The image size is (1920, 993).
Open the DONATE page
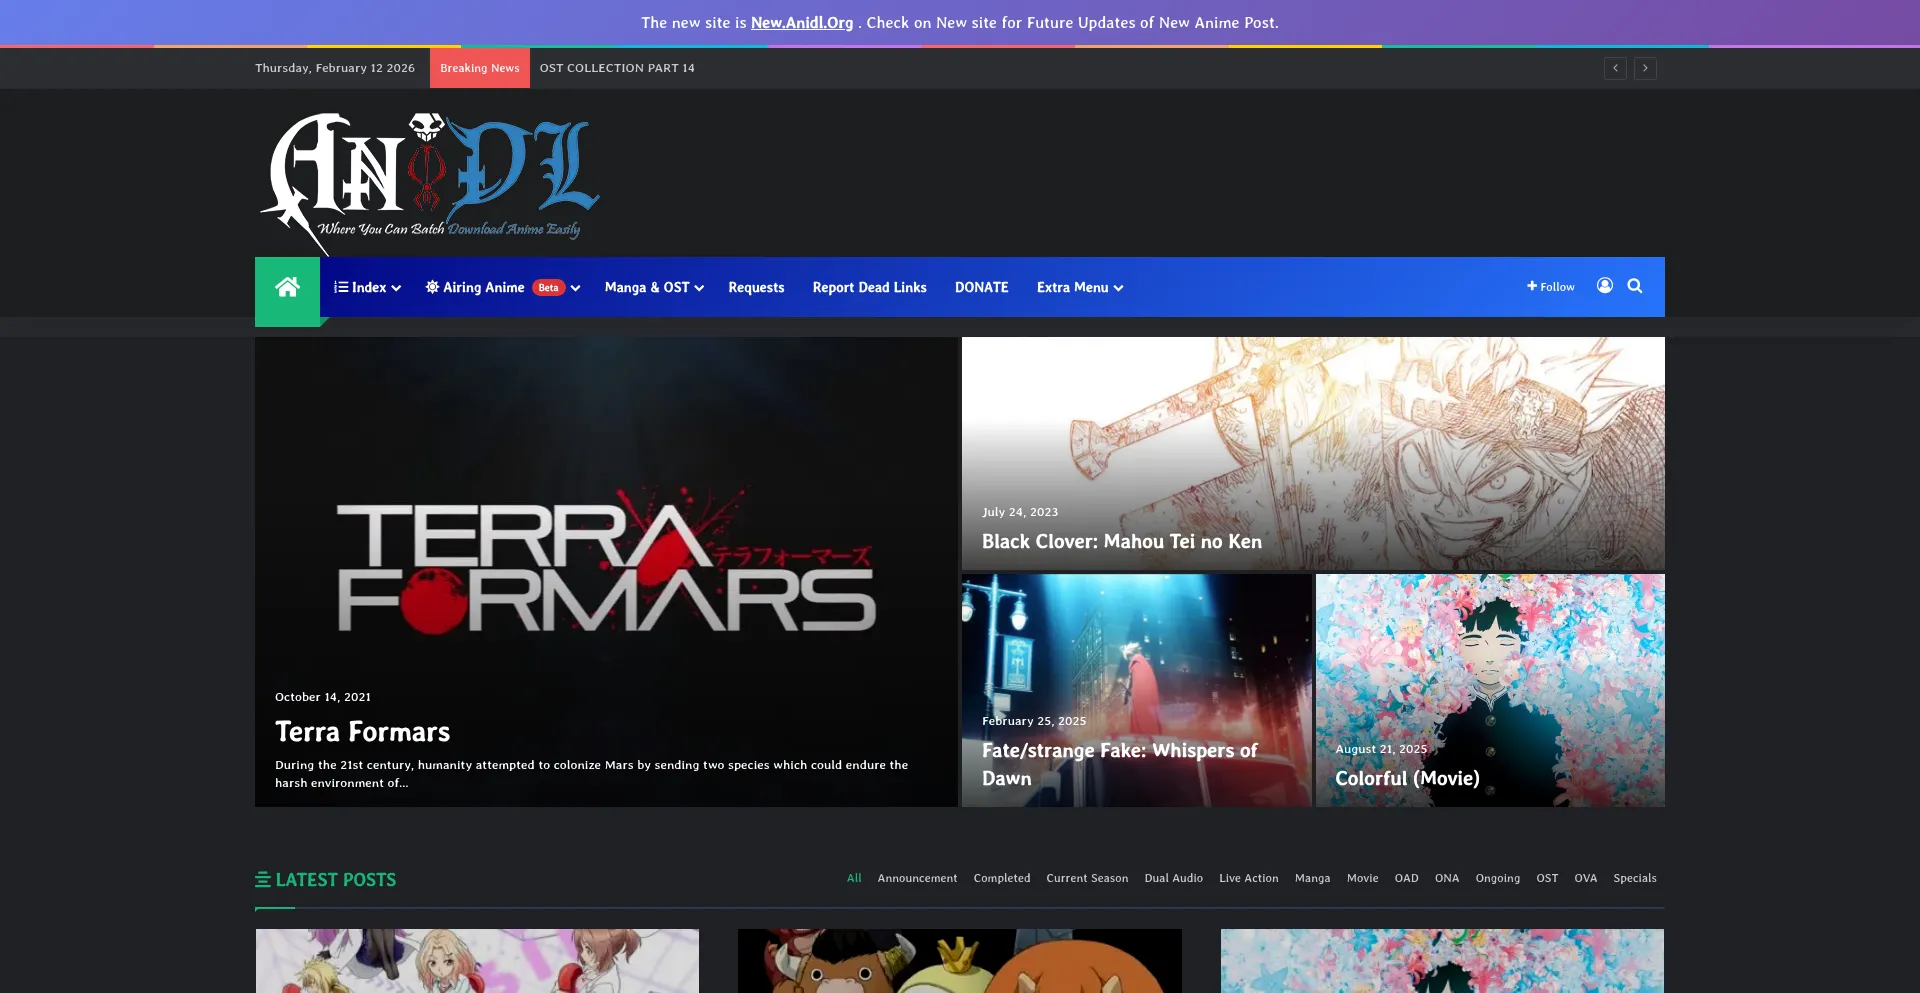981,287
